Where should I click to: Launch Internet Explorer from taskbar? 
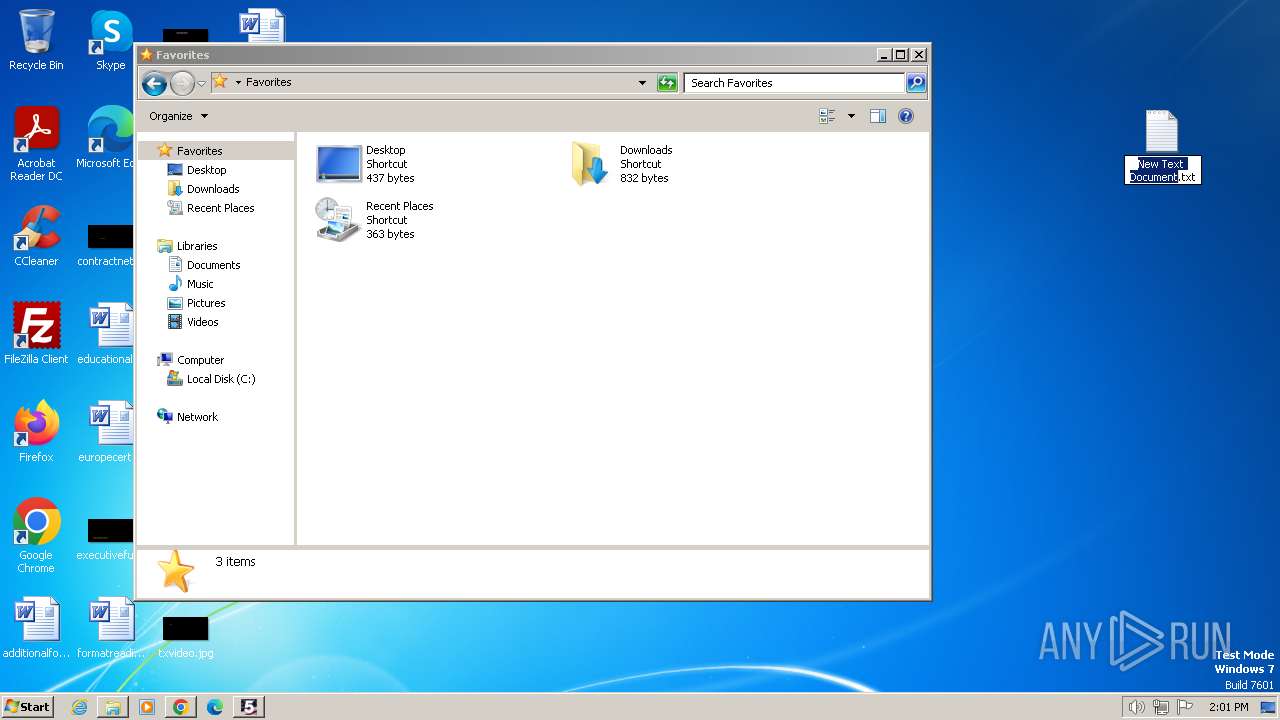coord(79,707)
